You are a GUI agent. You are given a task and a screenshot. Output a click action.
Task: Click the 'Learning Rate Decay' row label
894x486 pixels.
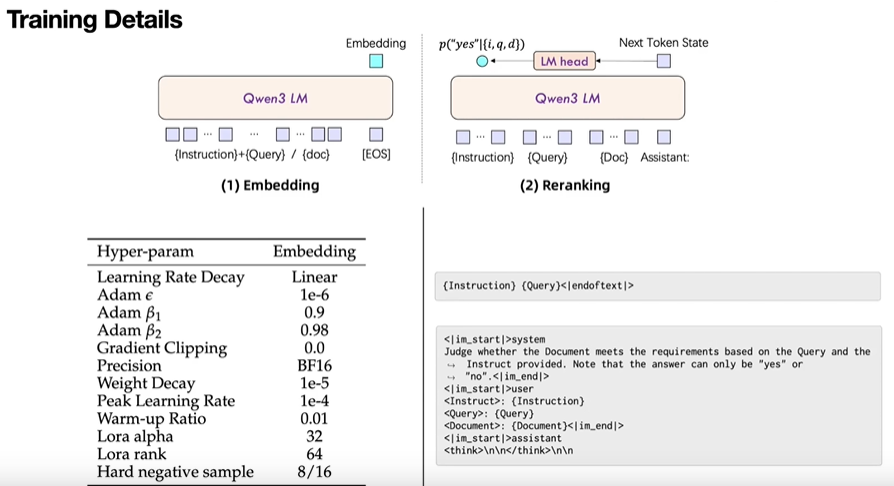coord(170,277)
